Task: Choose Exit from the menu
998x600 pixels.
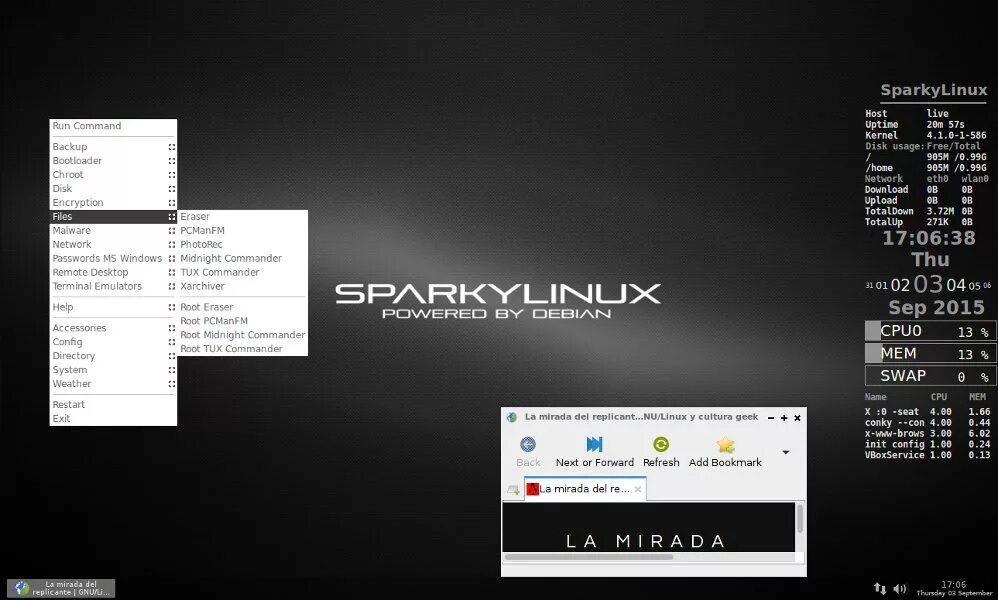Action: tap(113, 419)
